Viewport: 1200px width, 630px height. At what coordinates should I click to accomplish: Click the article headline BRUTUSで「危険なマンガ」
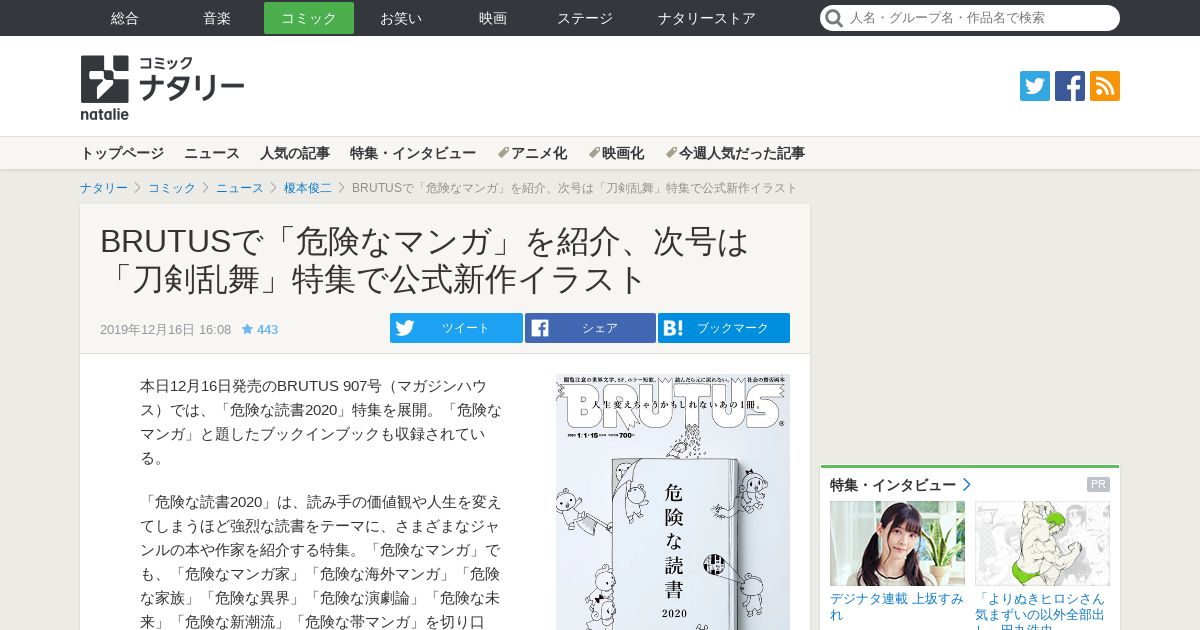point(425,260)
